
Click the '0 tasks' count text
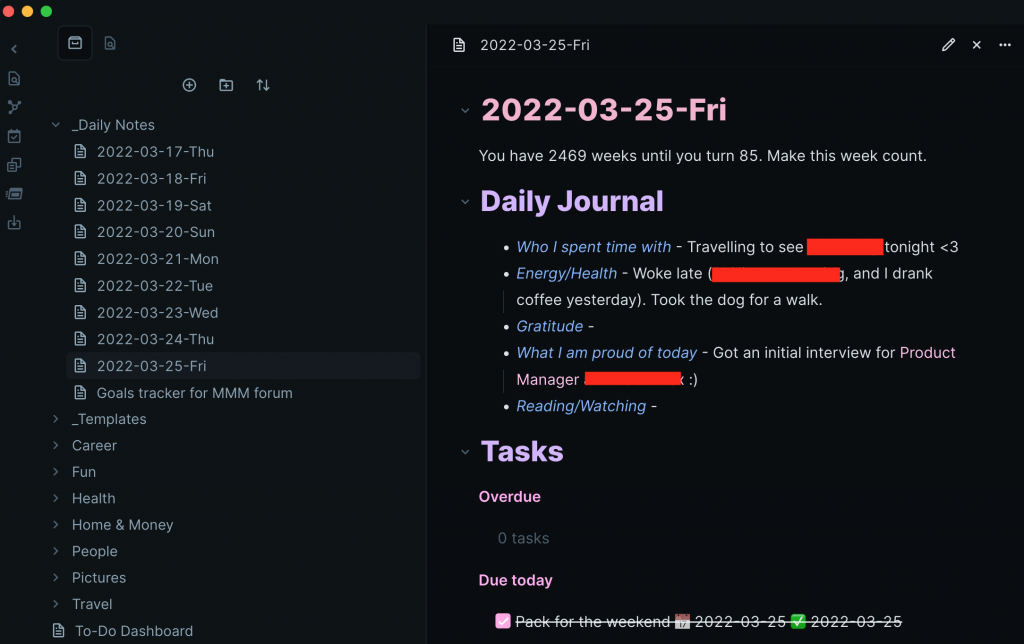coord(523,538)
